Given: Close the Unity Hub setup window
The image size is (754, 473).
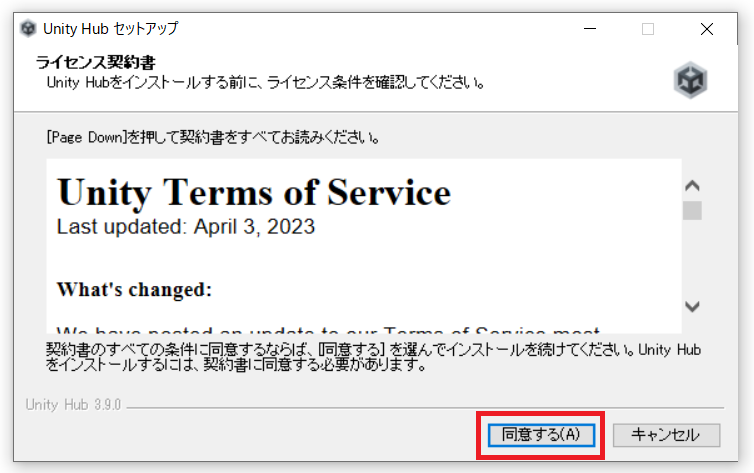Looking at the screenshot, I should click(706, 29).
